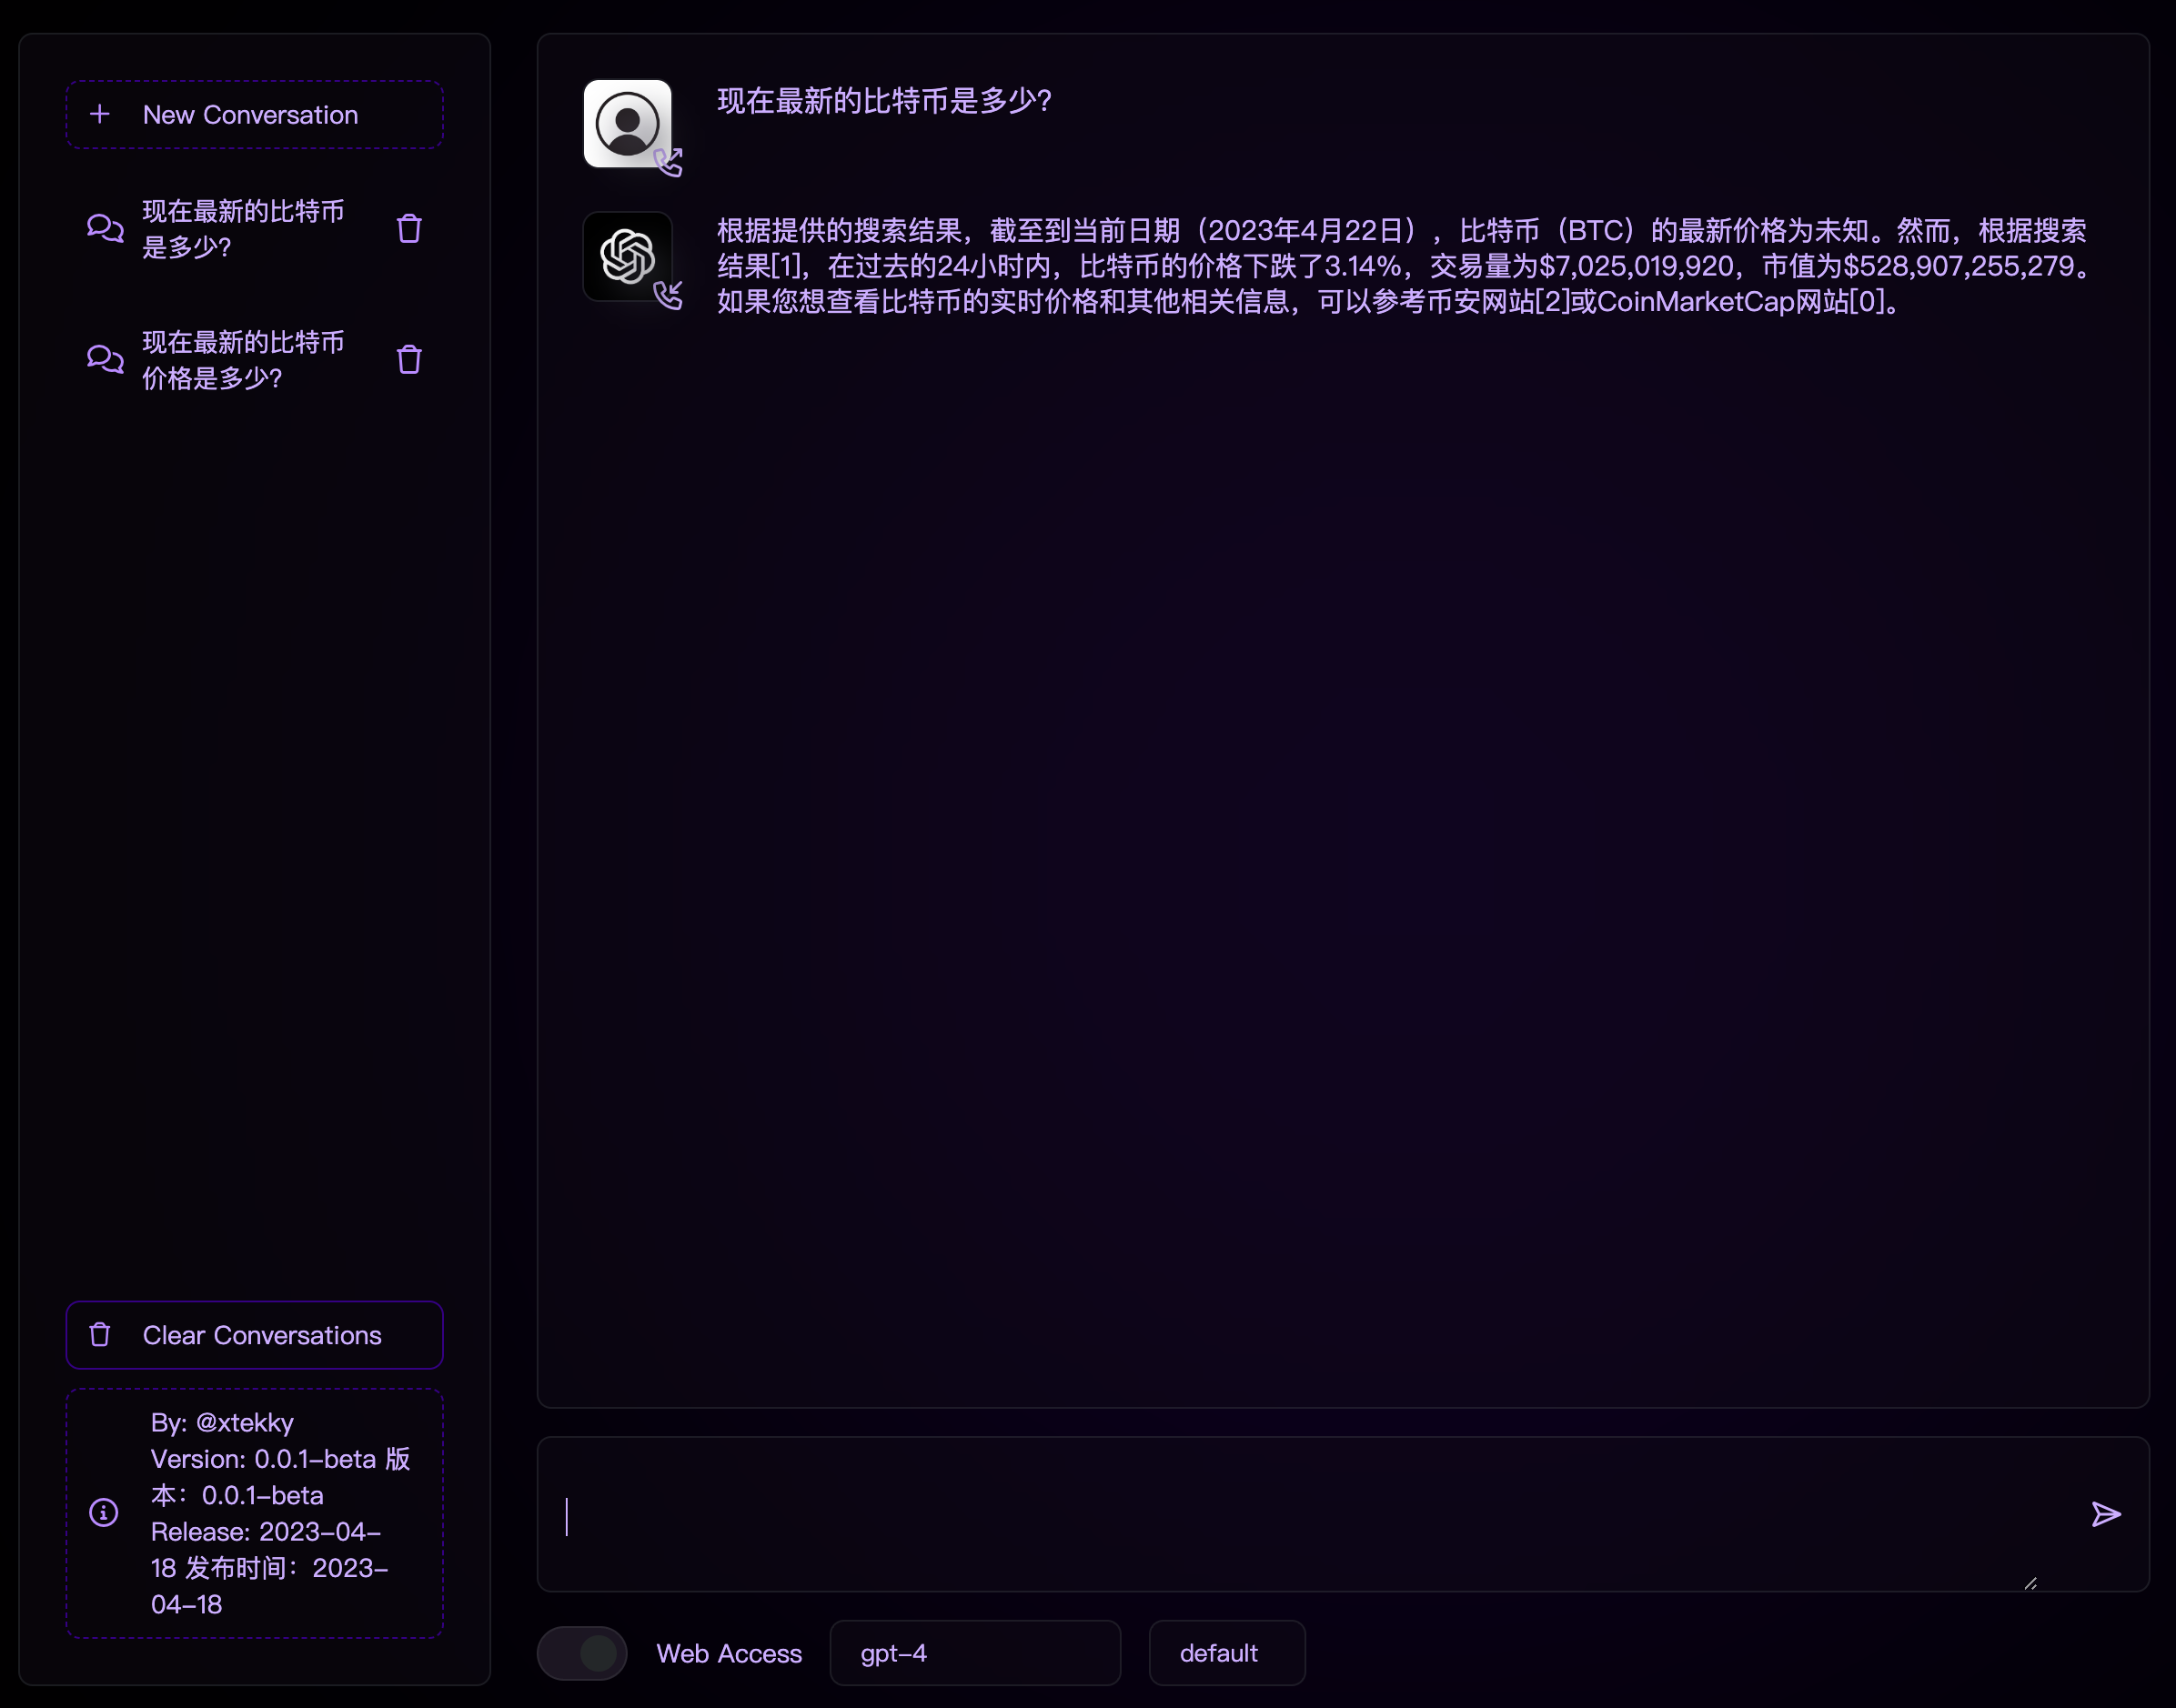Open the default jailbreak dropdown
2176x1708 pixels.
1226,1653
